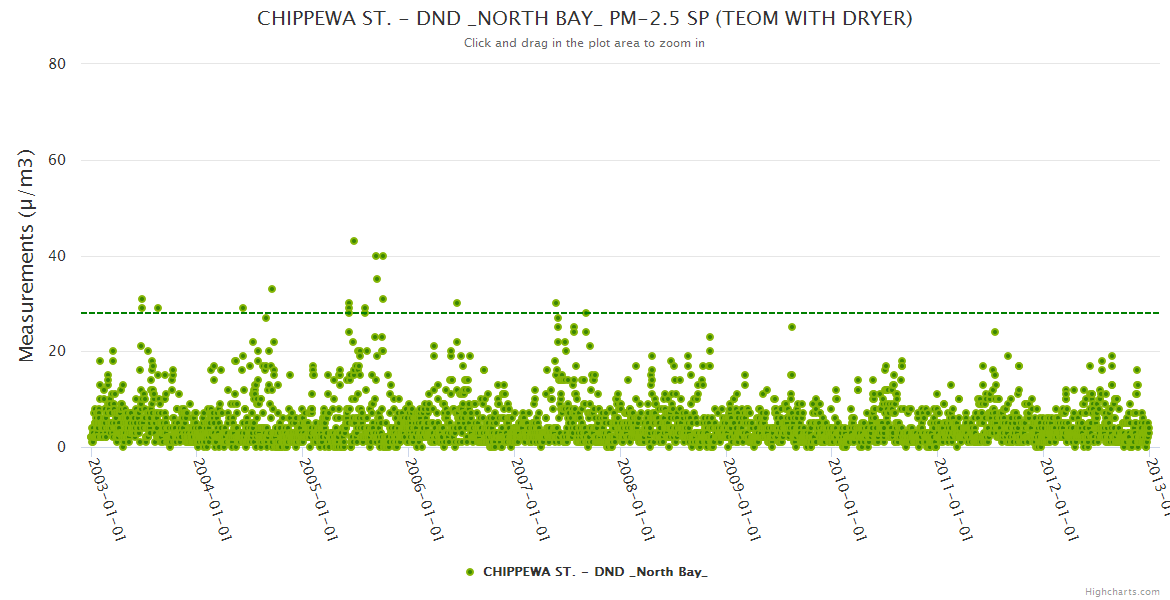The height and width of the screenshot is (600, 1170).
Task: Click the green legend marker dot
Action: pos(470,572)
